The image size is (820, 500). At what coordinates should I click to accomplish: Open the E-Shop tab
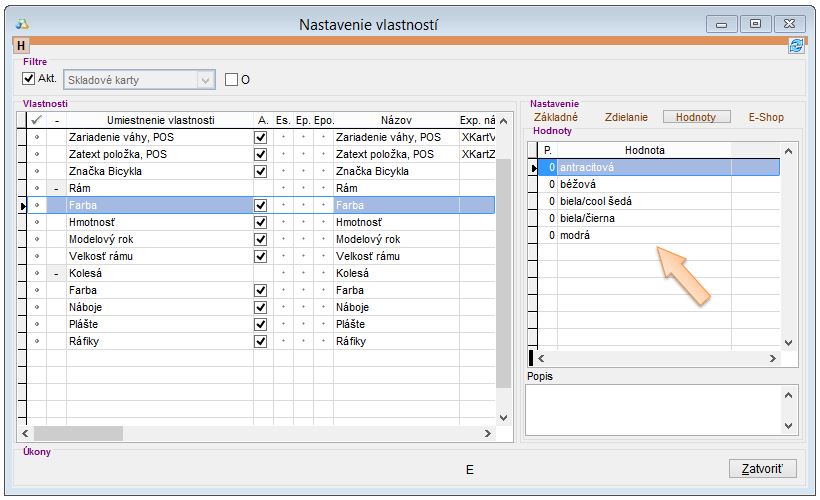(766, 117)
